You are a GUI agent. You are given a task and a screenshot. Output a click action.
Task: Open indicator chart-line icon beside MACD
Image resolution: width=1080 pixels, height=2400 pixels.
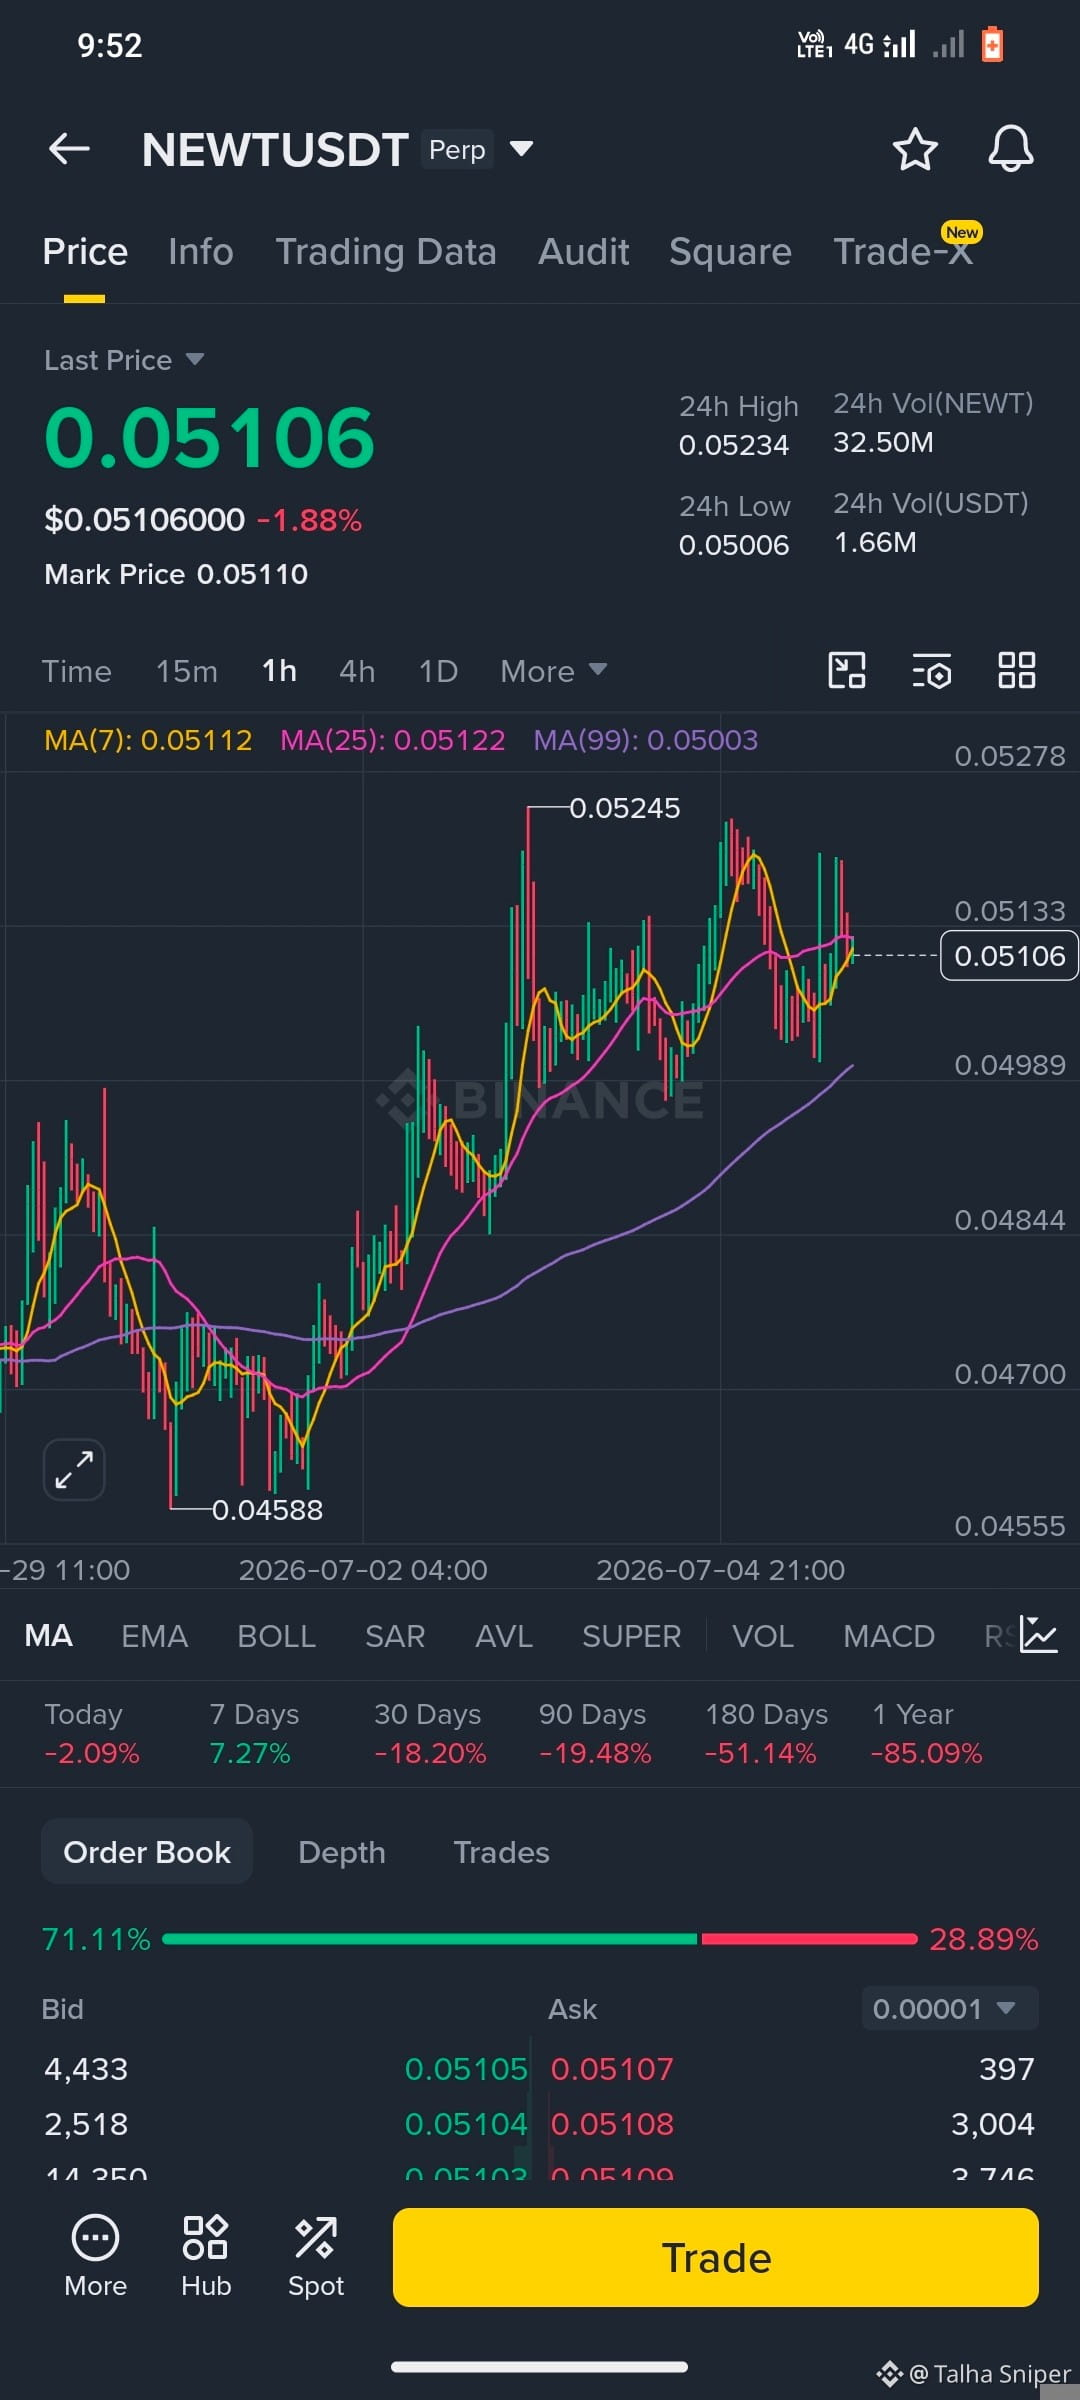pyautogui.click(x=1038, y=1635)
